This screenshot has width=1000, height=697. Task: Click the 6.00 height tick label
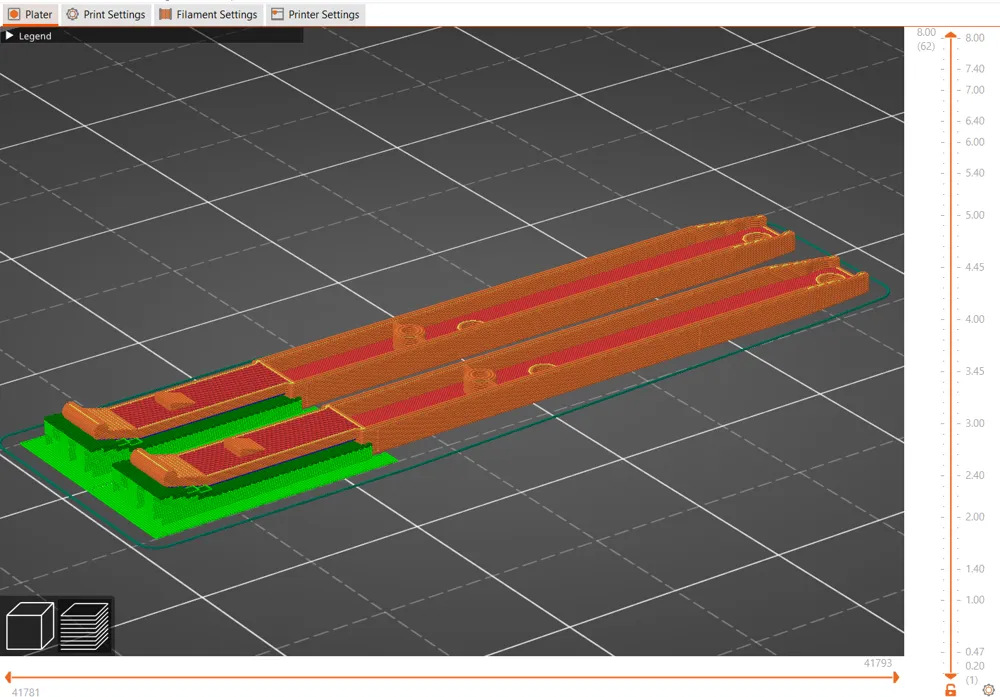(x=974, y=142)
